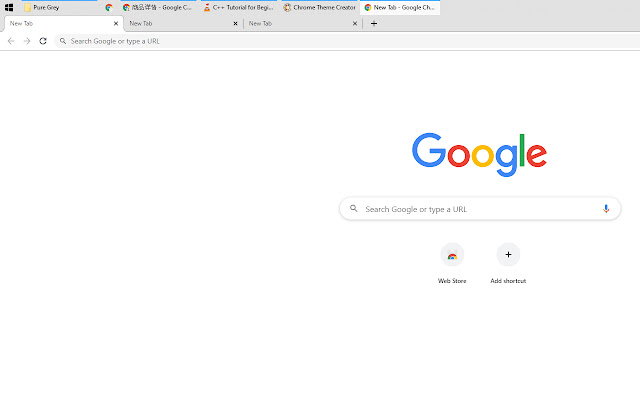The height and width of the screenshot is (400, 640).
Task: Select the Web Store label text
Action: [x=452, y=281]
